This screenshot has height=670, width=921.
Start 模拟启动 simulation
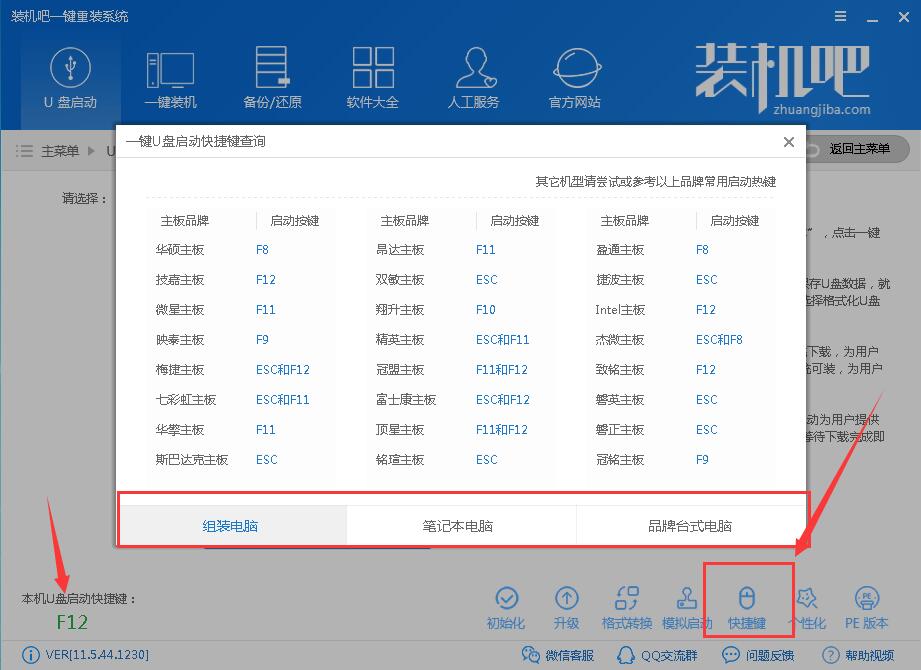[x=688, y=600]
